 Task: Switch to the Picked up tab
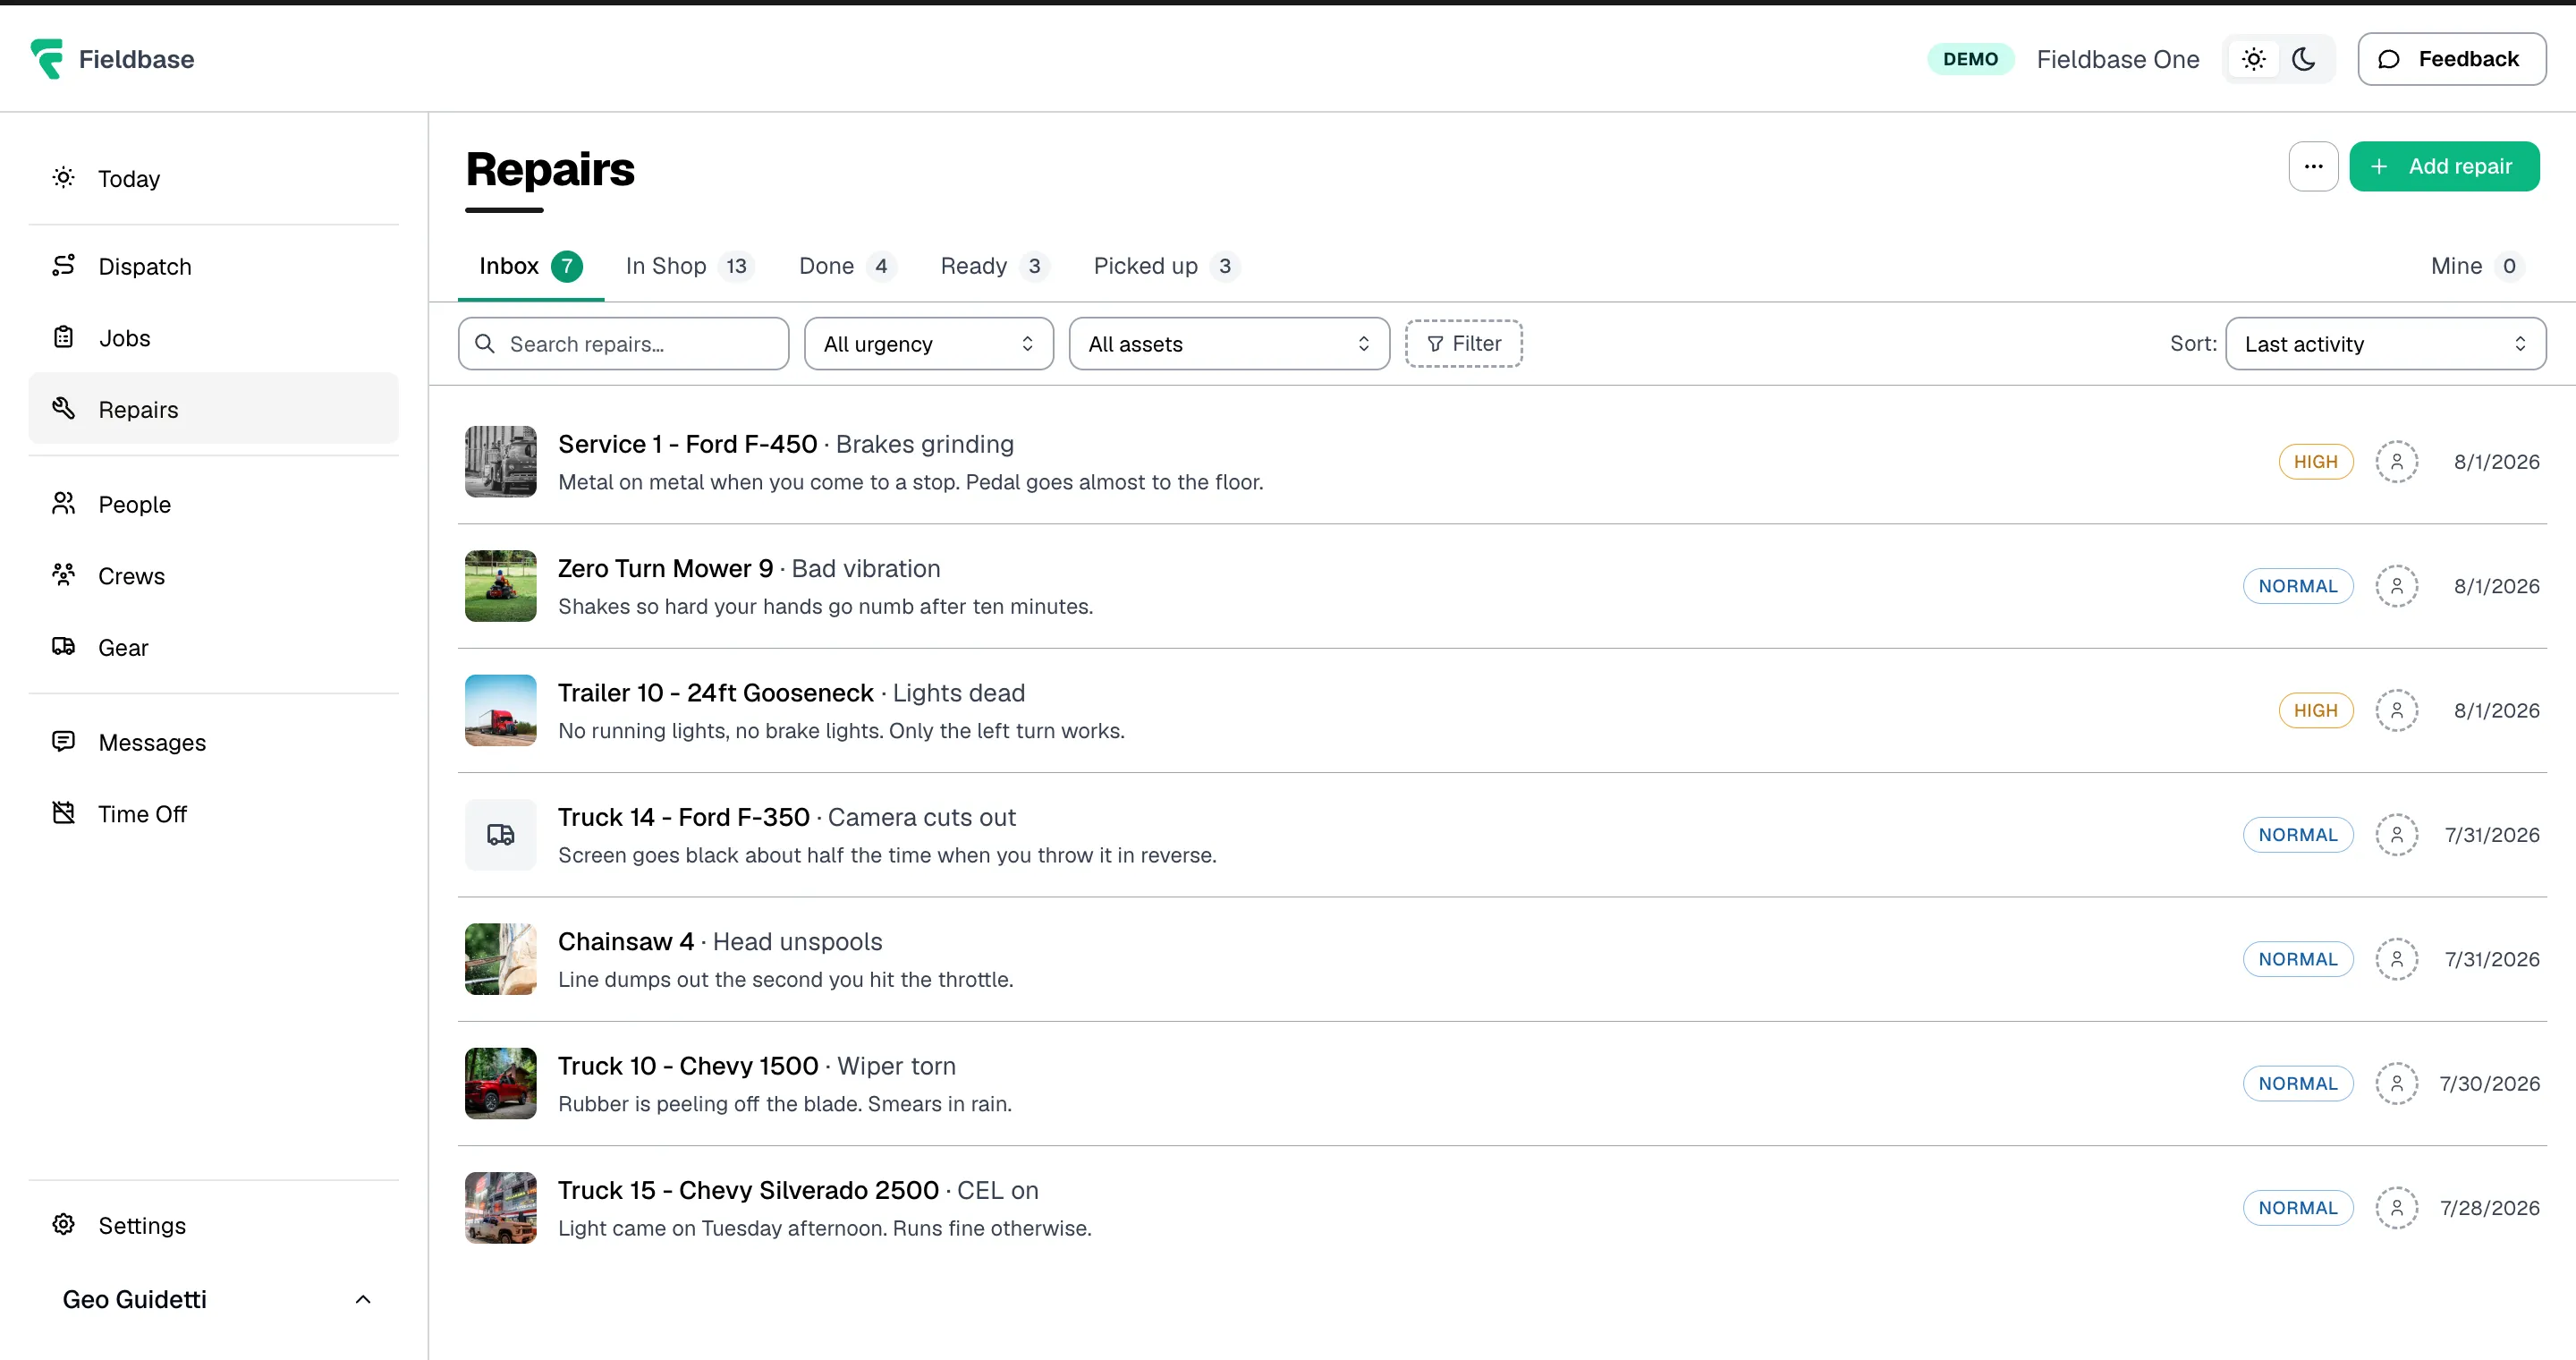pos(1166,266)
